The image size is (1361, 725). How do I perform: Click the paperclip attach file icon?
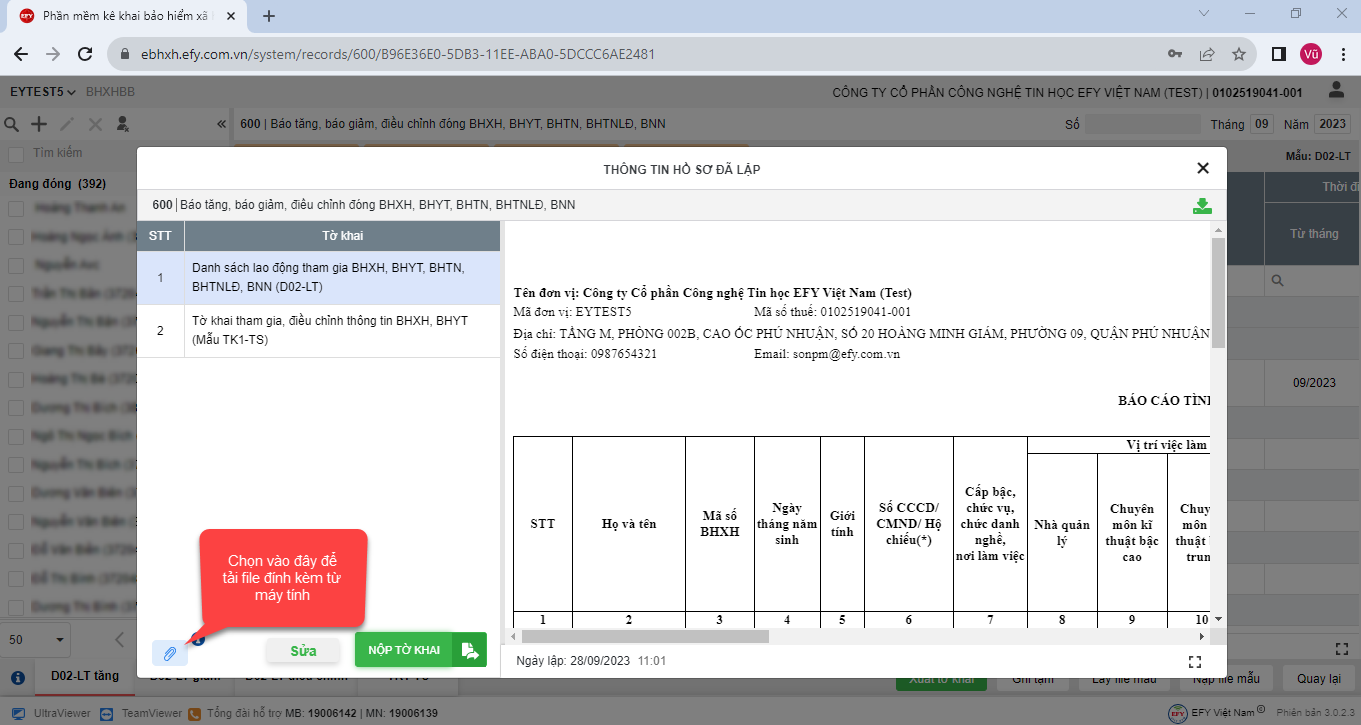point(170,653)
